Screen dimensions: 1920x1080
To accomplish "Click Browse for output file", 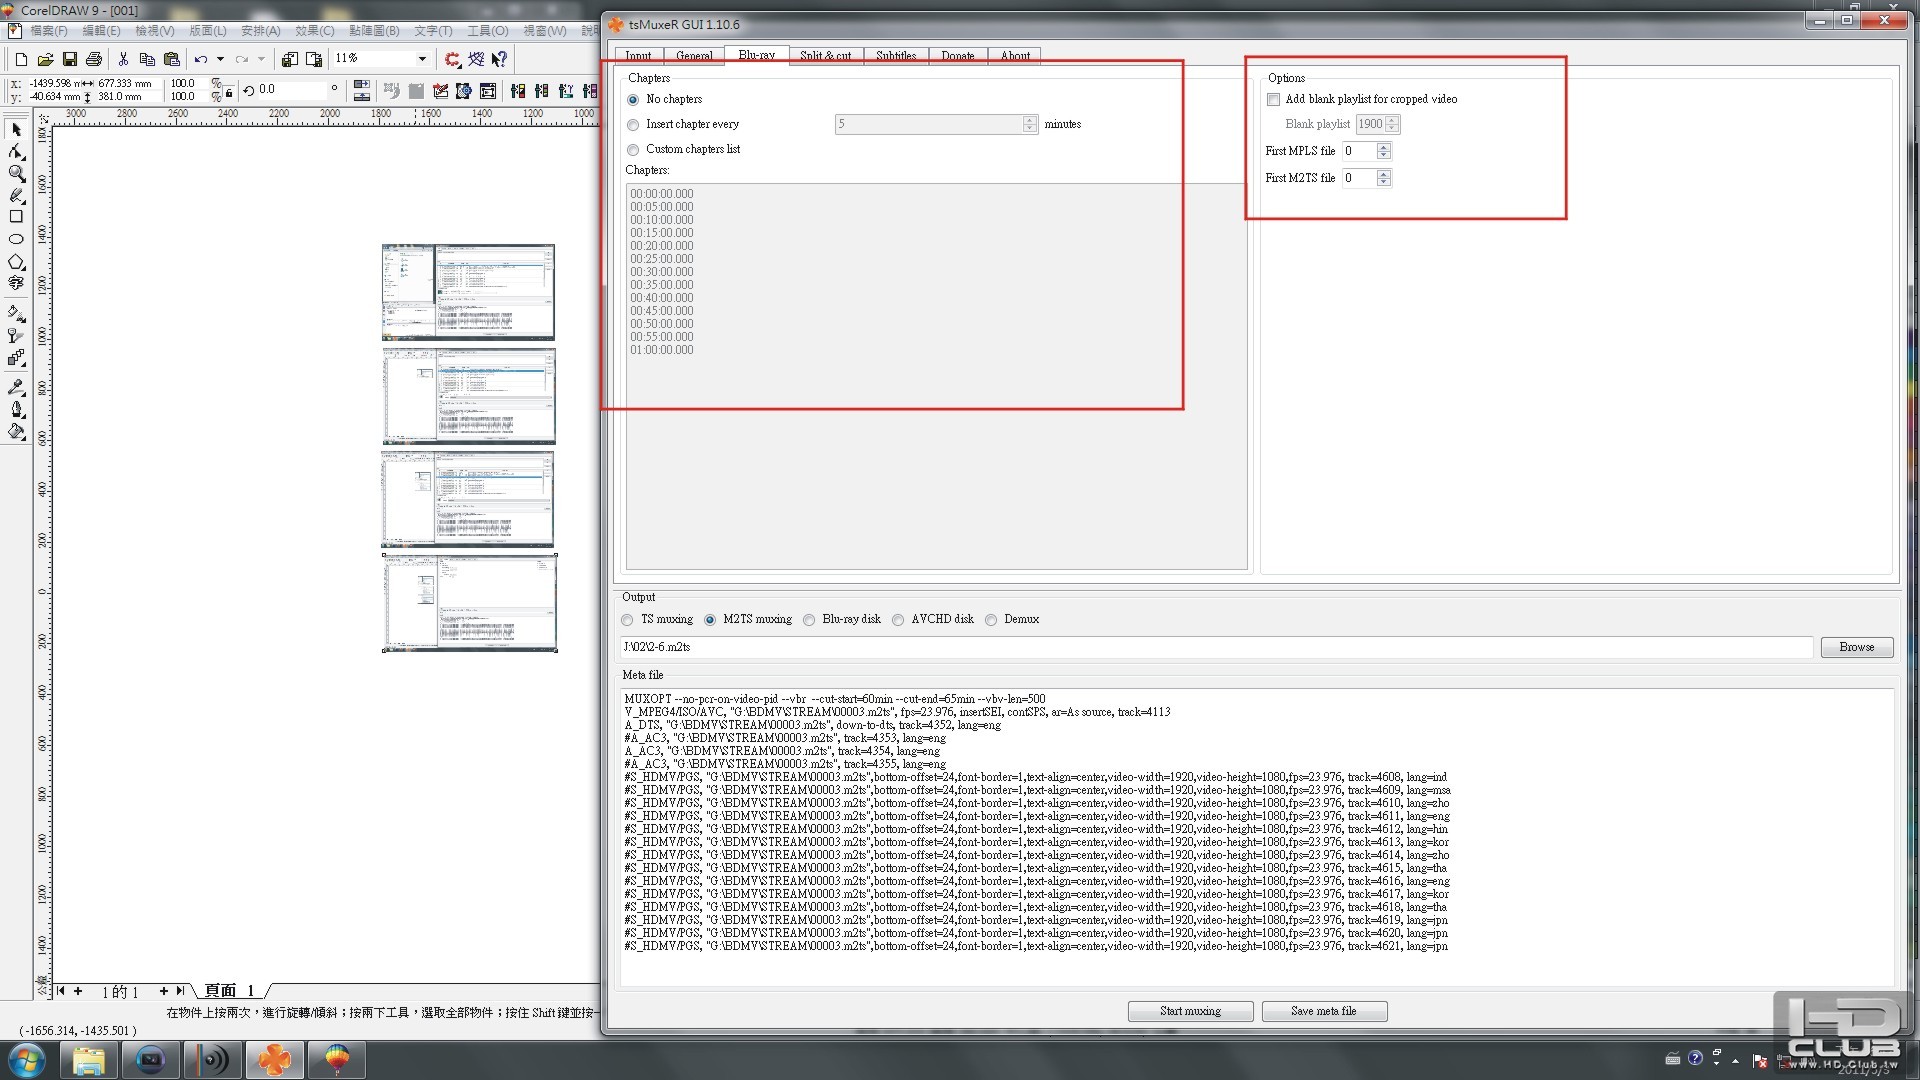I will coord(1856,647).
